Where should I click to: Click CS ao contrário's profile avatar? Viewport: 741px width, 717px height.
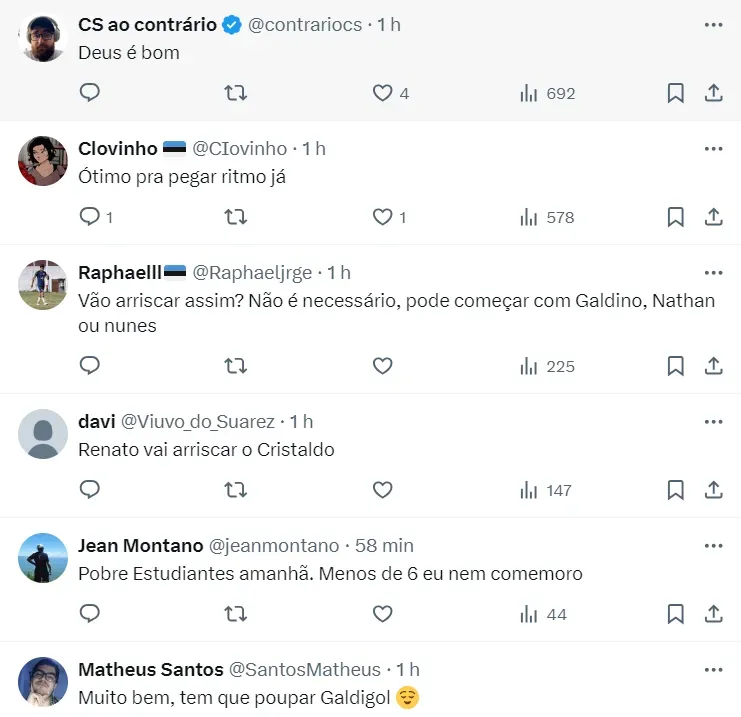(x=43, y=39)
